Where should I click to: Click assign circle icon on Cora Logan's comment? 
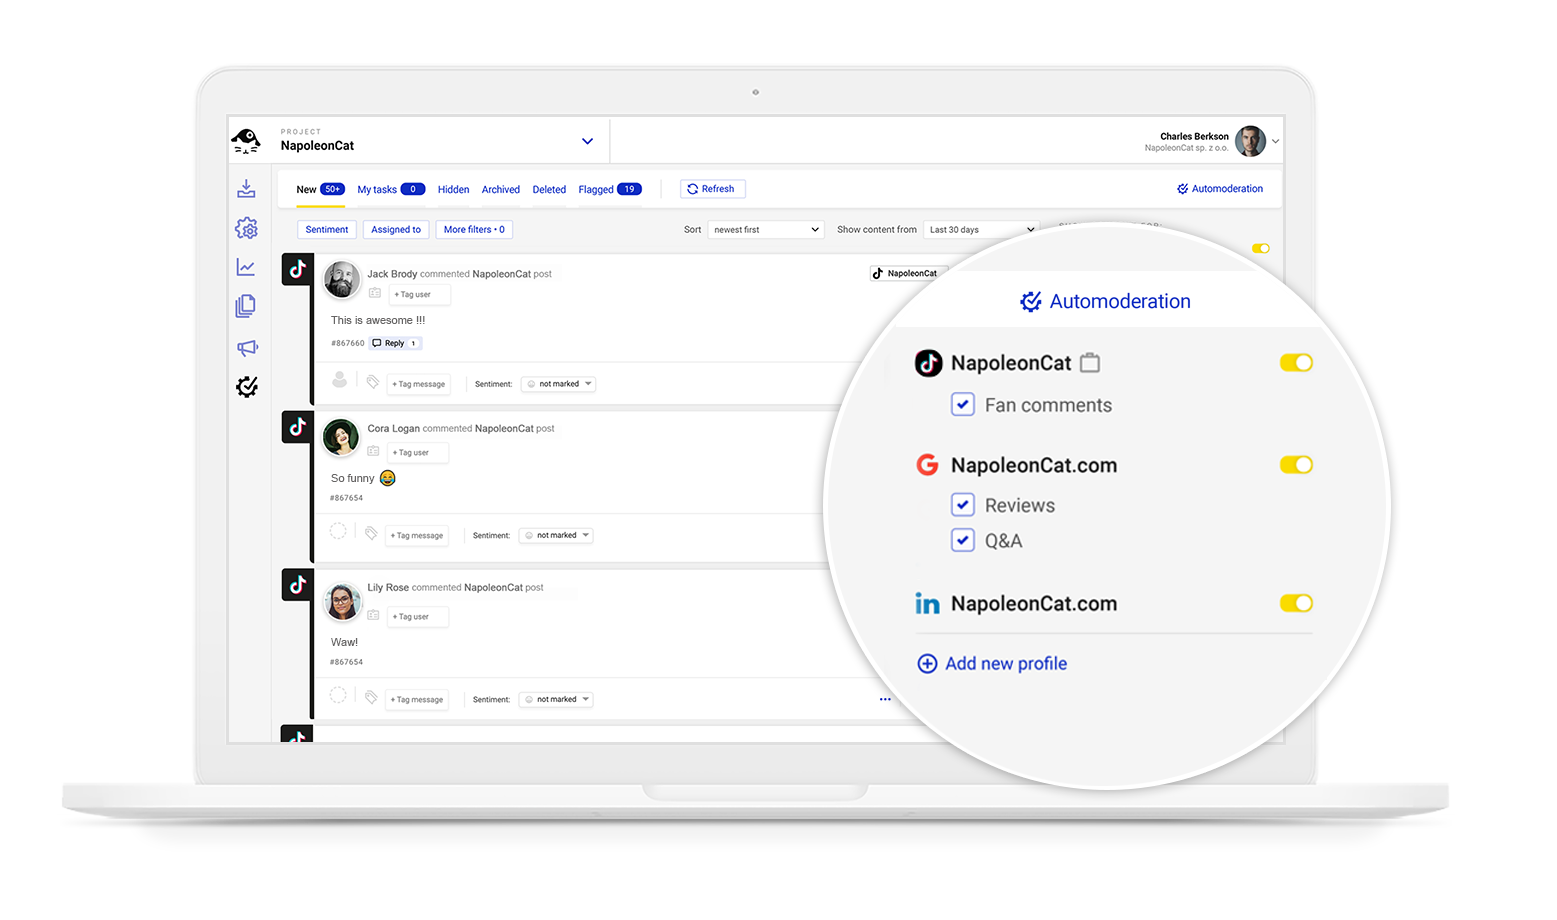(338, 531)
